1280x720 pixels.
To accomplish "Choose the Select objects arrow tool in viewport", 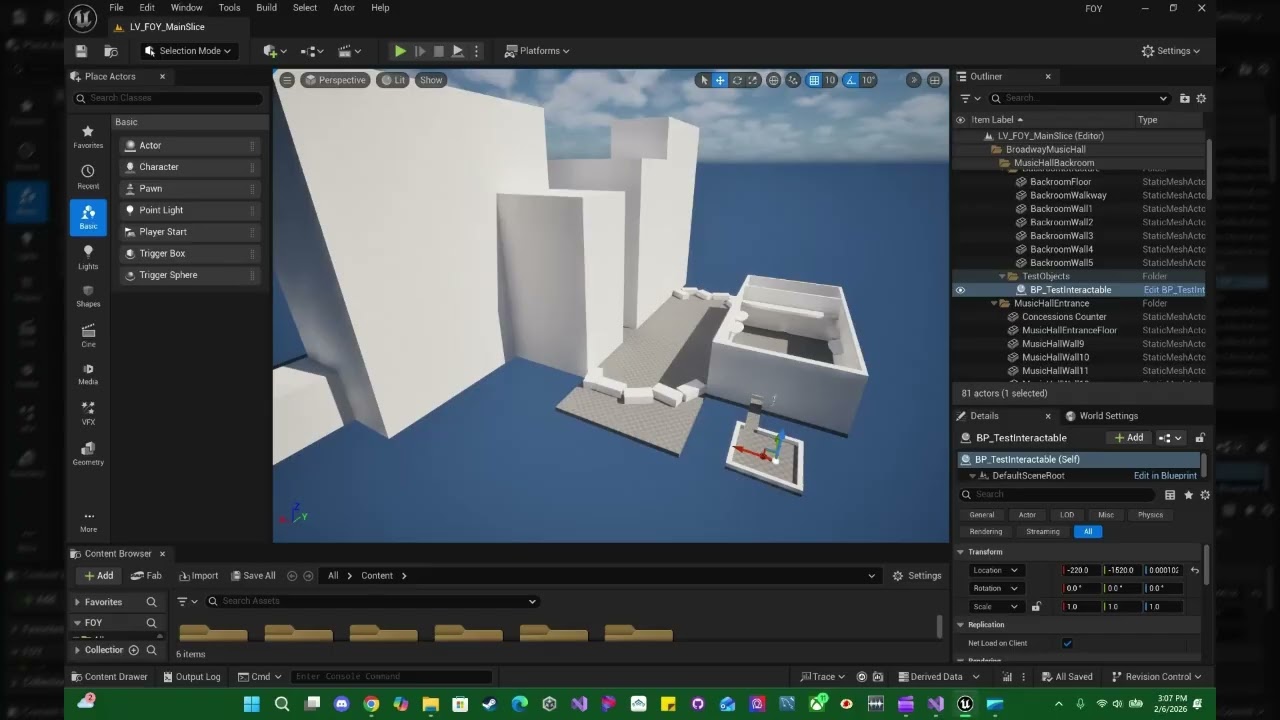I will [704, 80].
